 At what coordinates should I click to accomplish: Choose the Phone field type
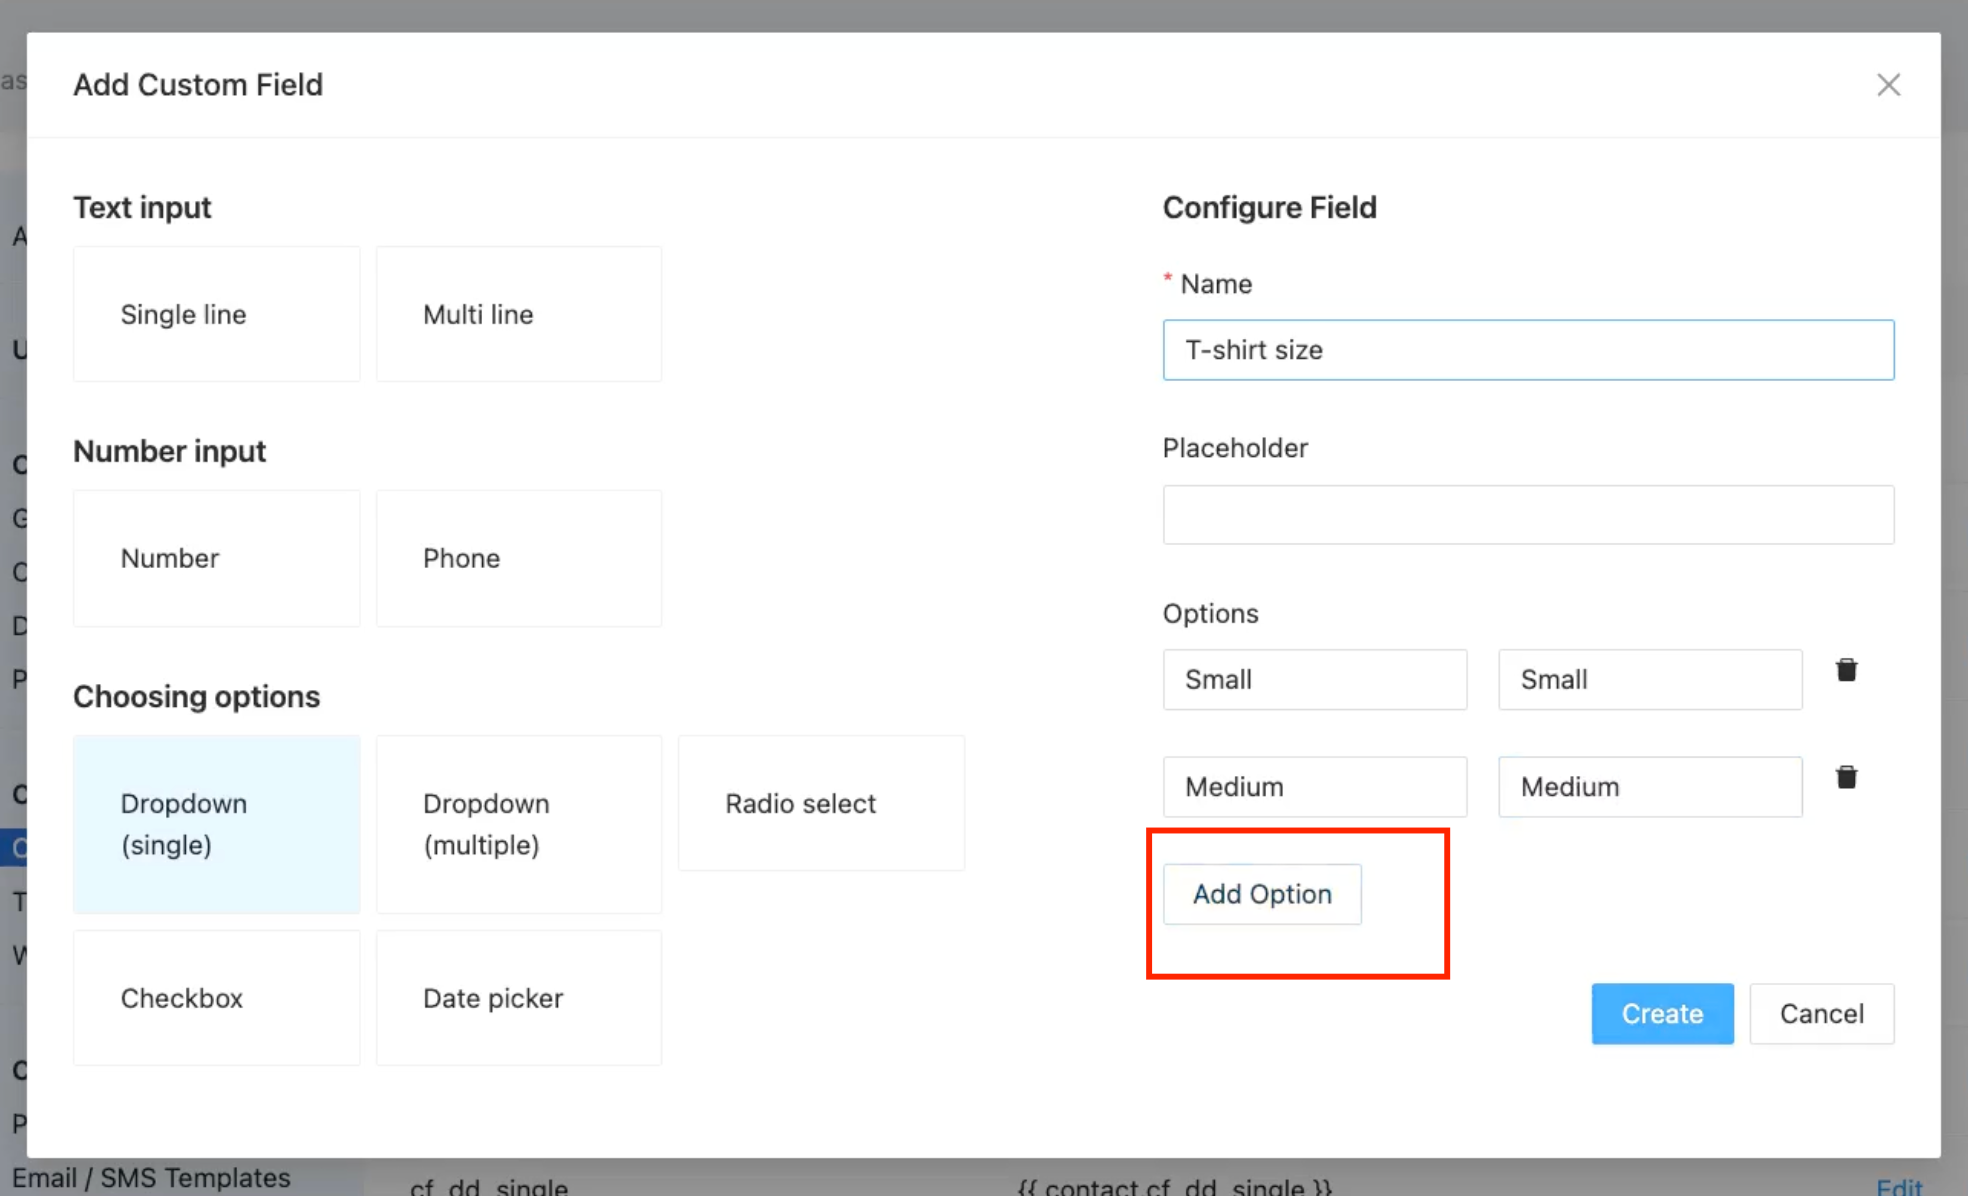pos(518,558)
